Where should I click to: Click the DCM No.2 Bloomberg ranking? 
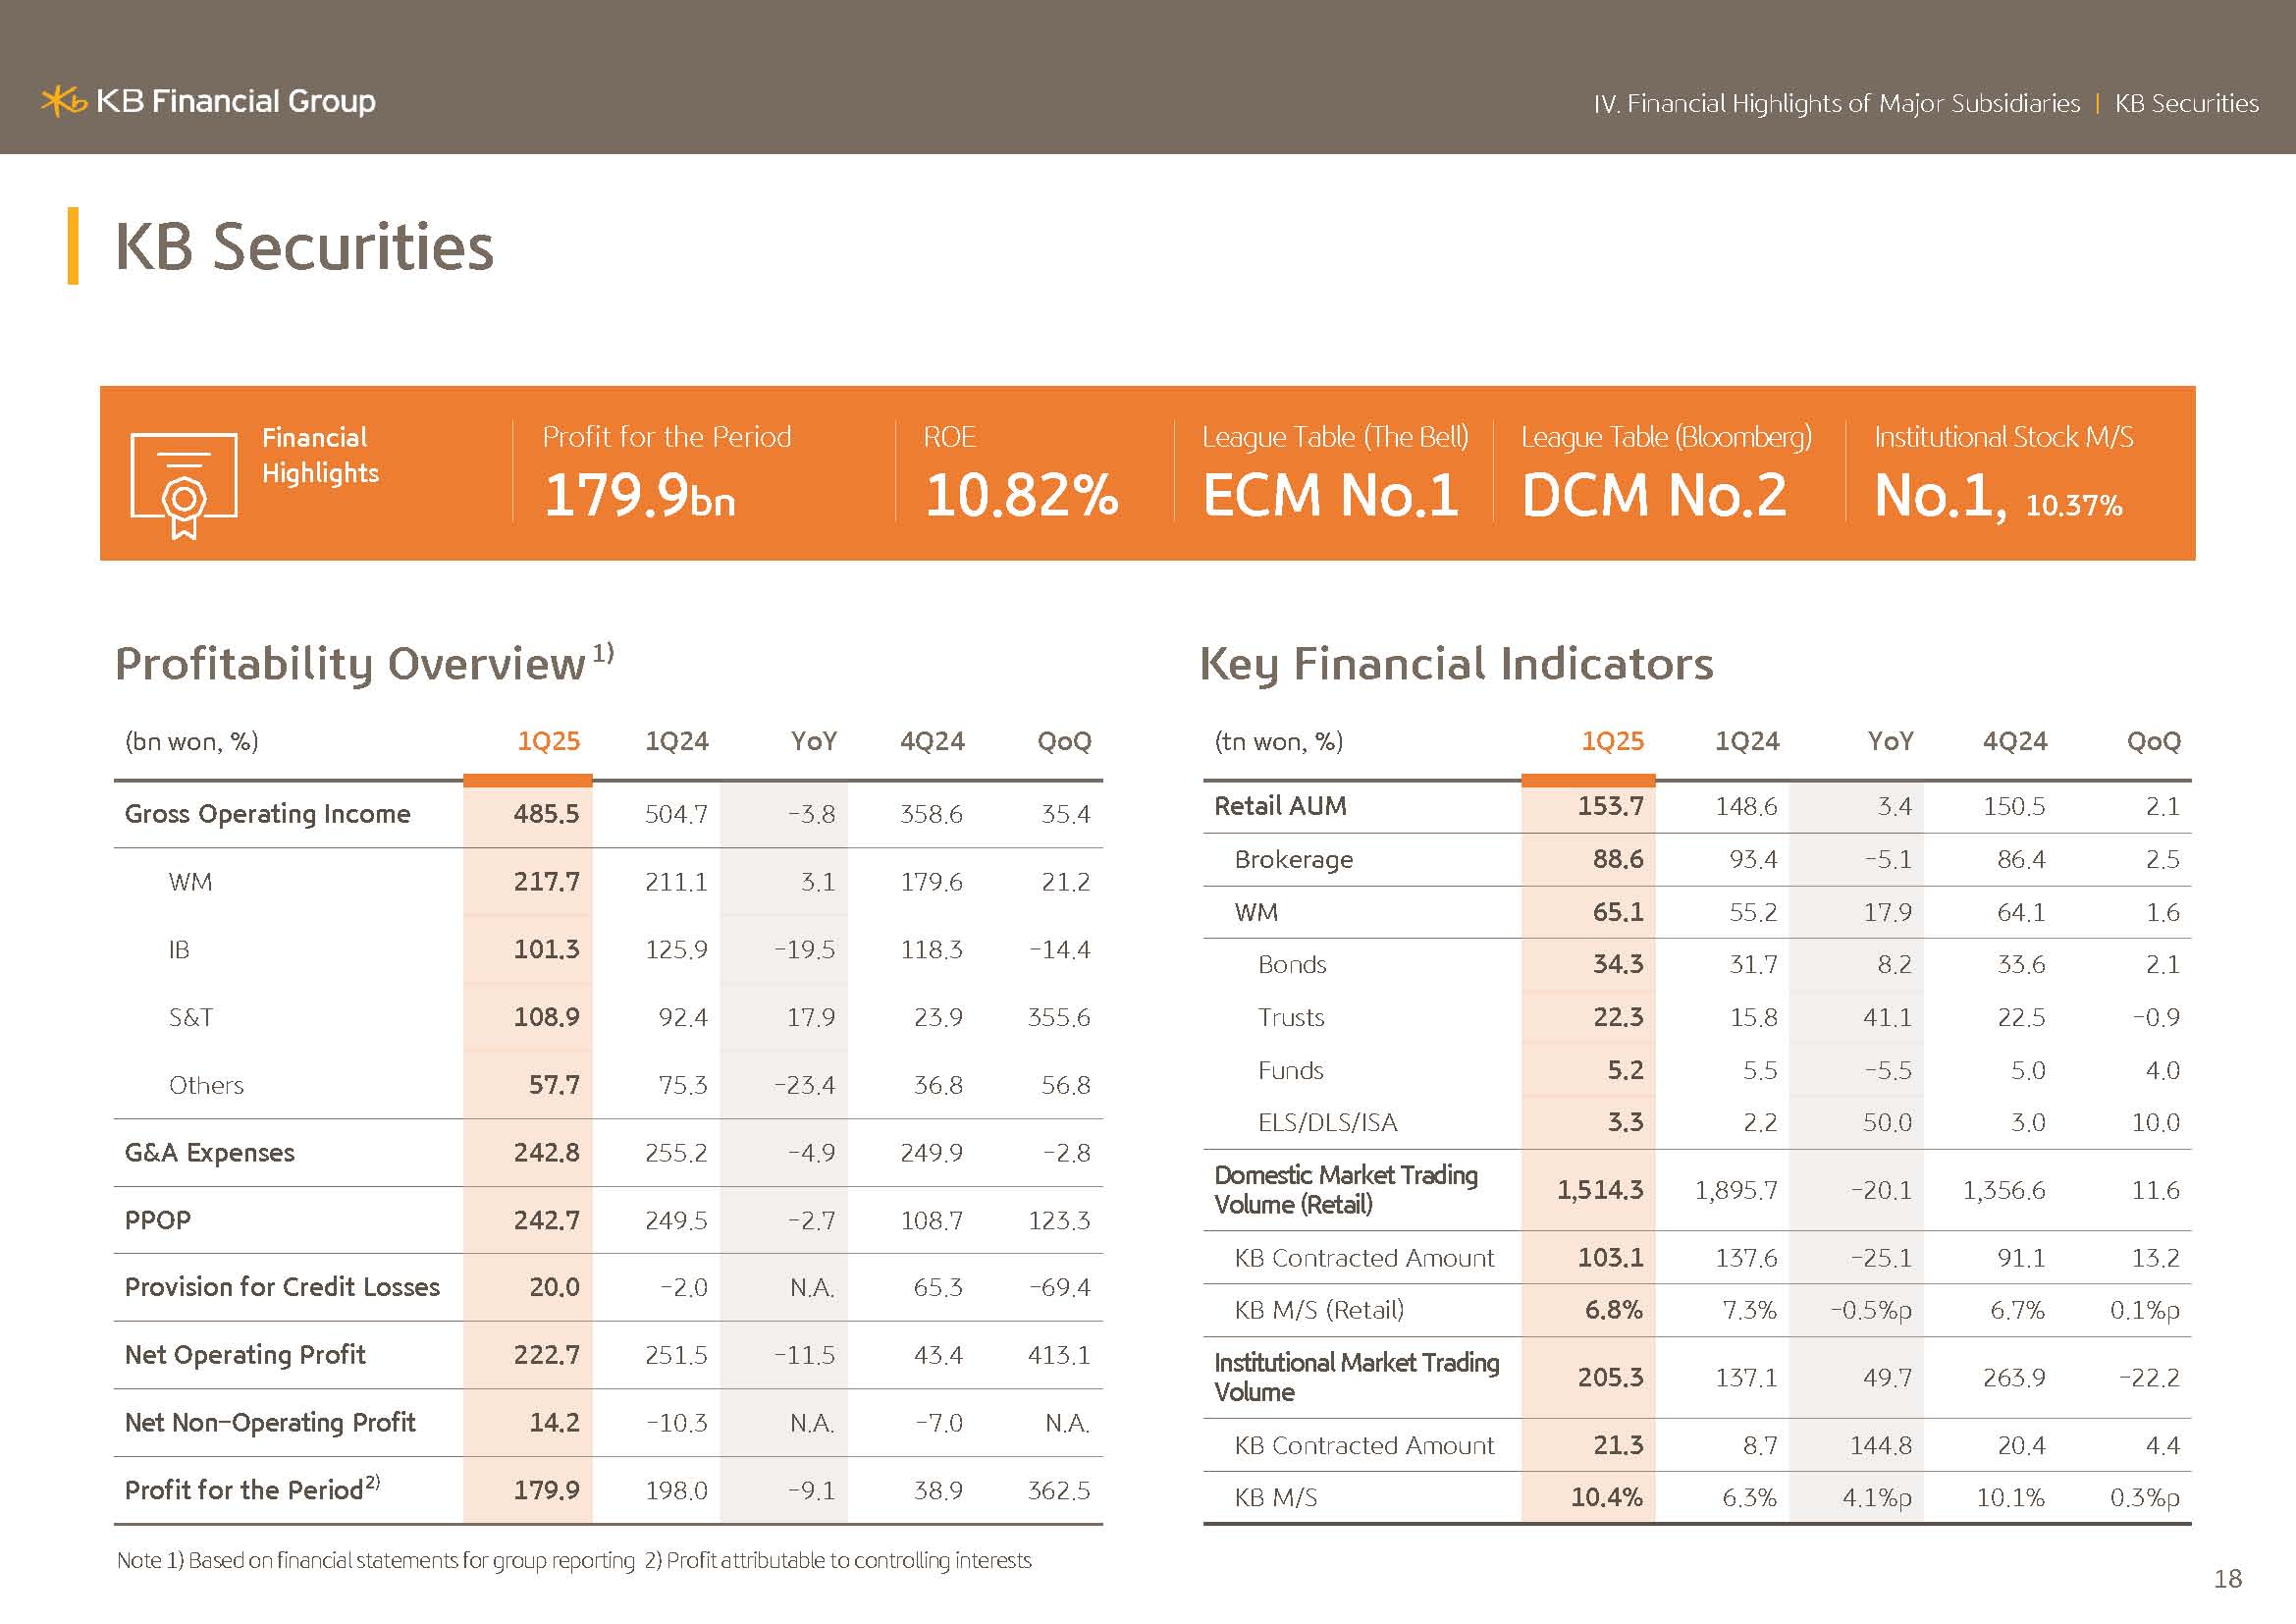tap(1654, 495)
